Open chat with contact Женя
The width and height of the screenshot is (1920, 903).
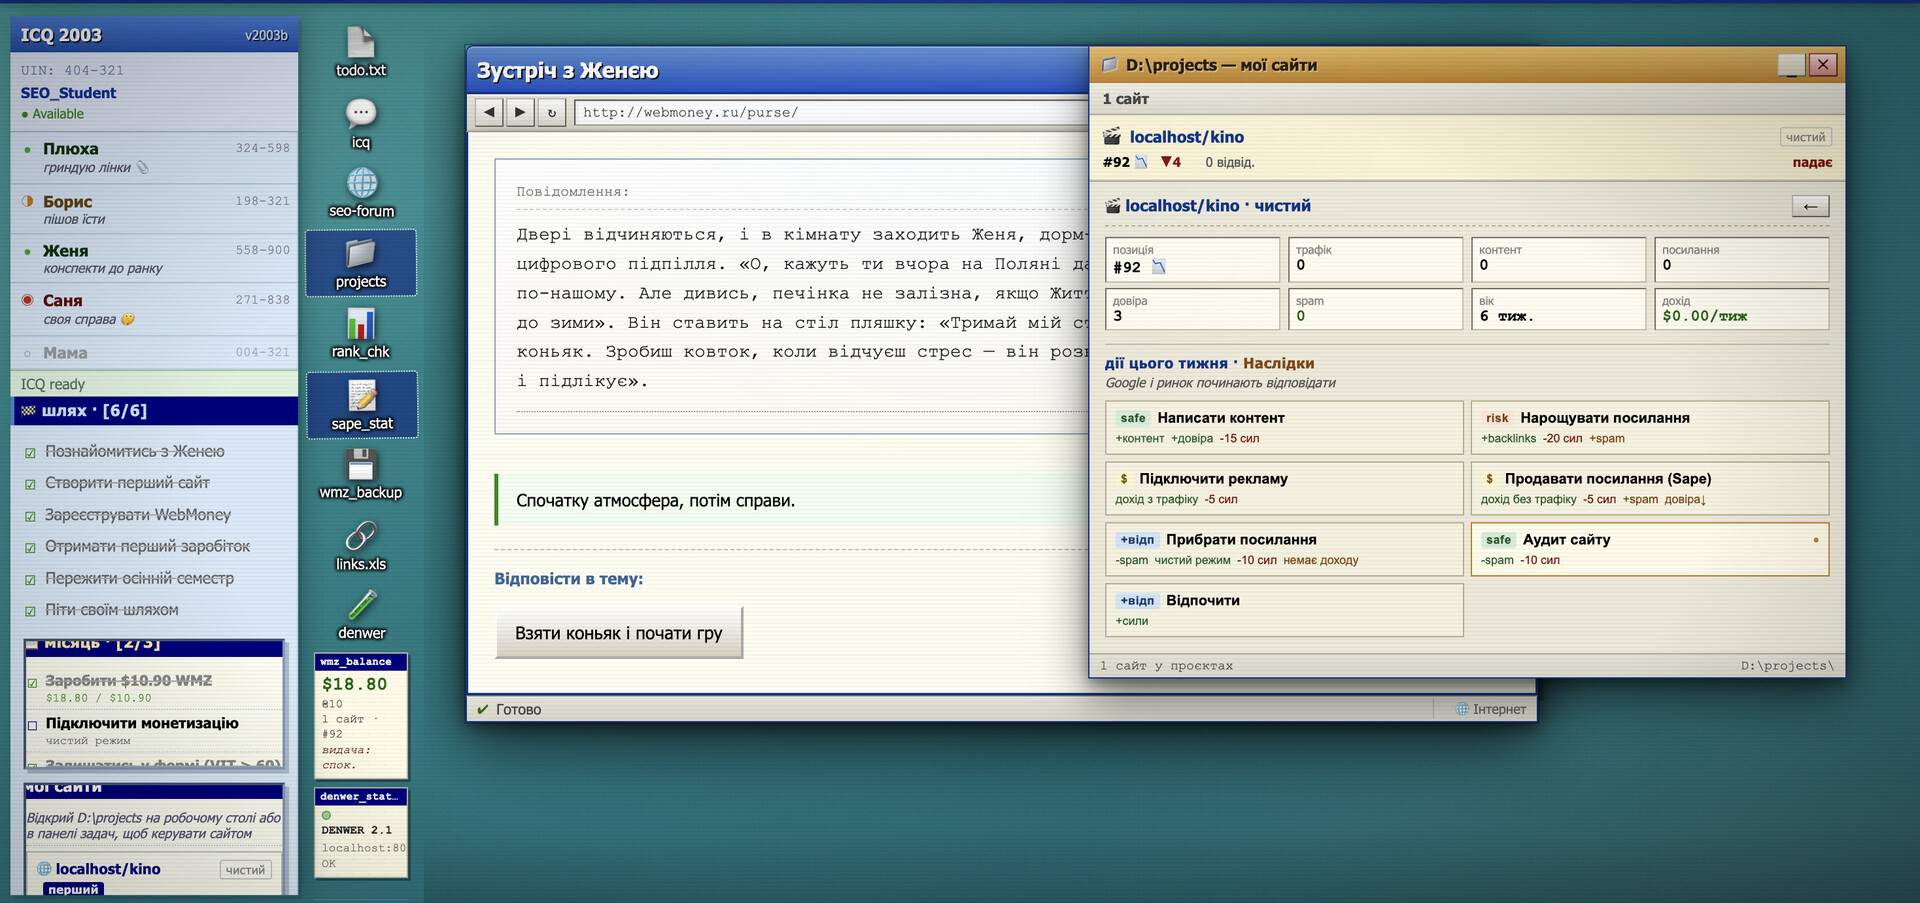coord(155,259)
